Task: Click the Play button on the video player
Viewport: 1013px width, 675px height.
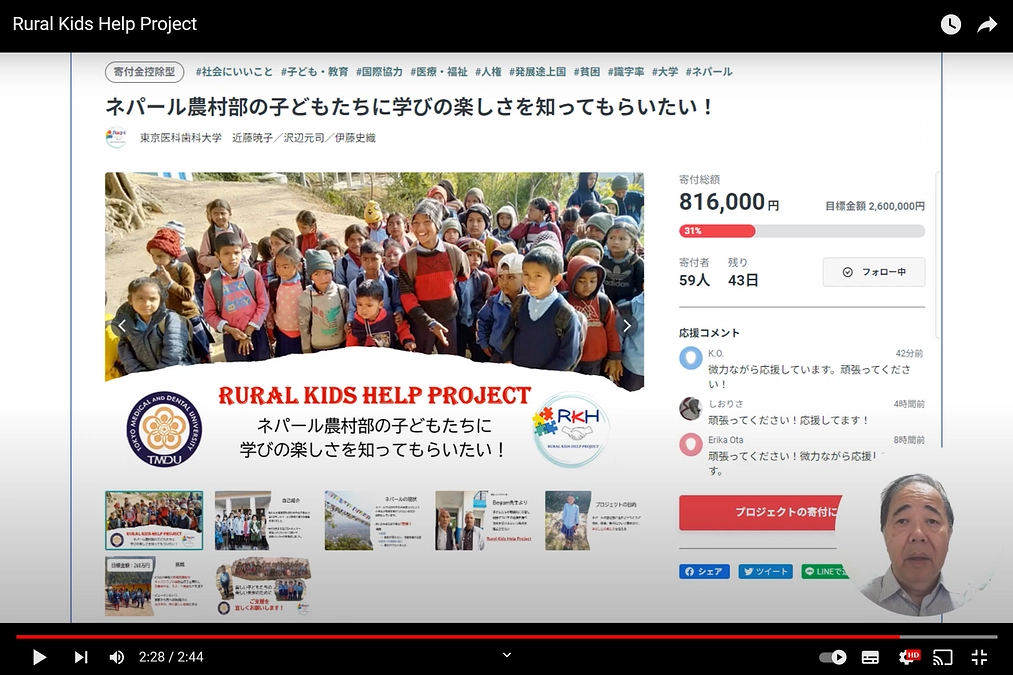Action: pos(39,657)
